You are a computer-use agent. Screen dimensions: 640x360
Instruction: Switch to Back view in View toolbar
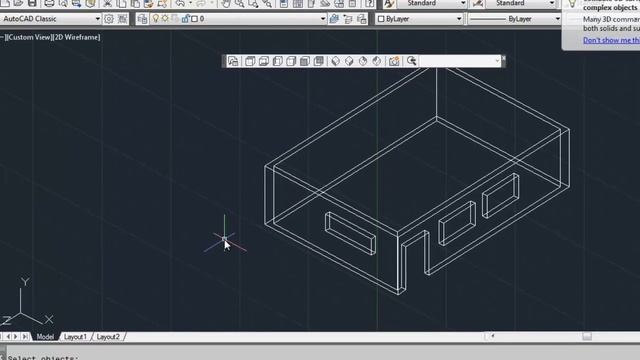coord(318,61)
